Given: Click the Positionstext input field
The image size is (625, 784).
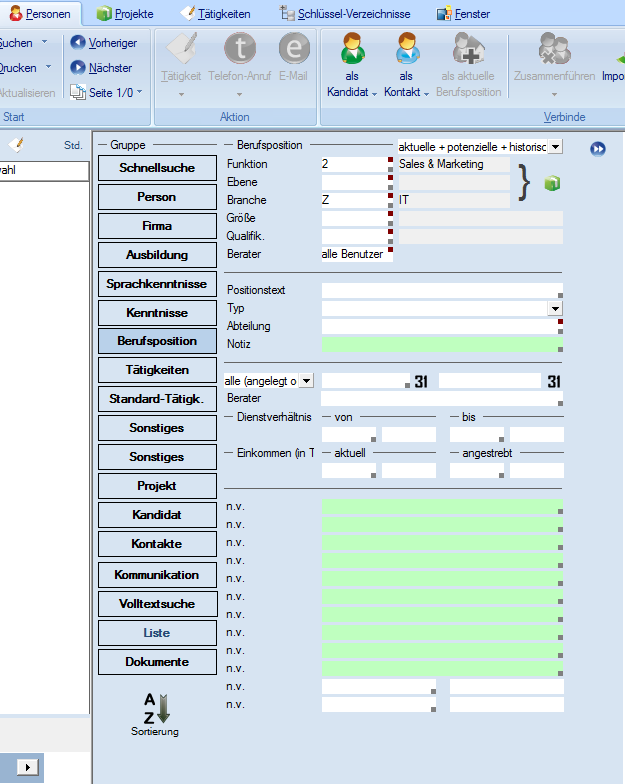Looking at the screenshot, I should click(x=438, y=291).
